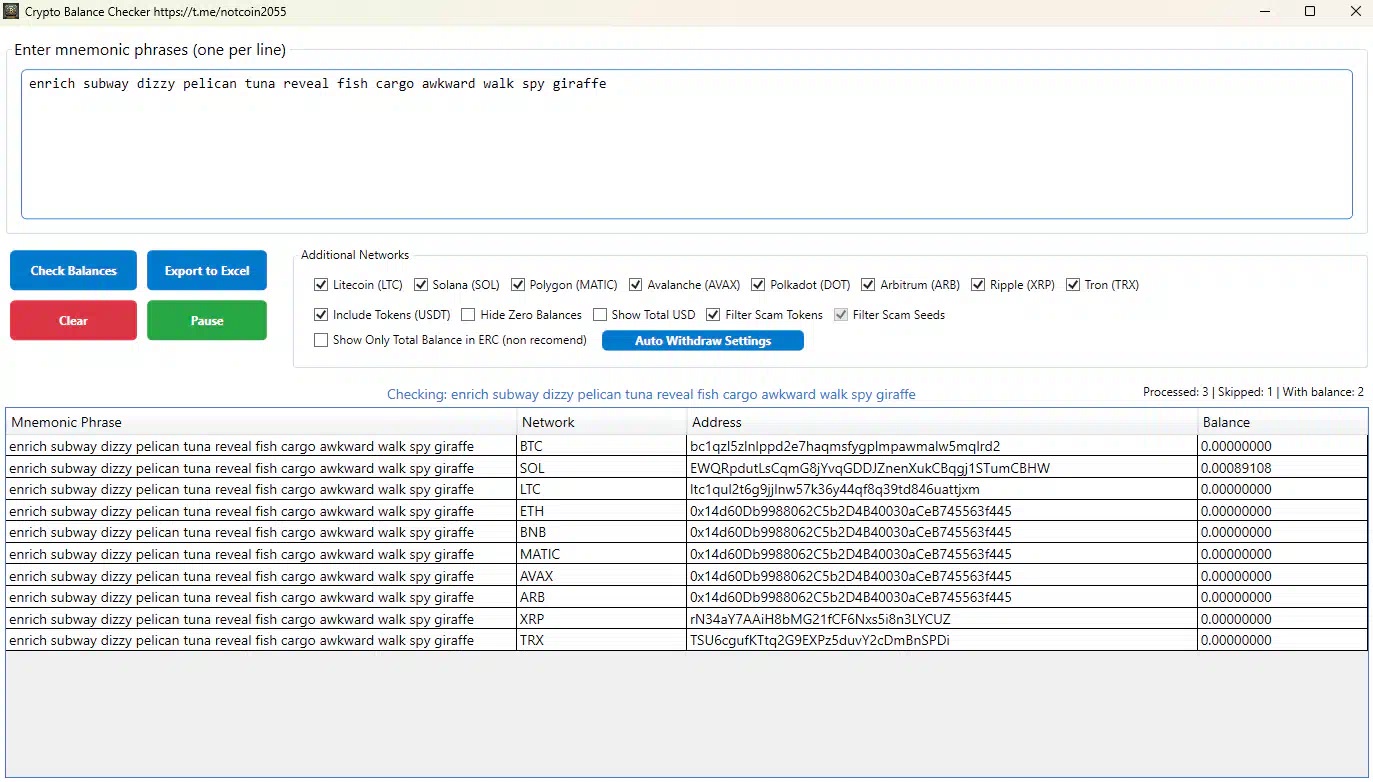Uncheck Include Tokens (USDT)

321,314
